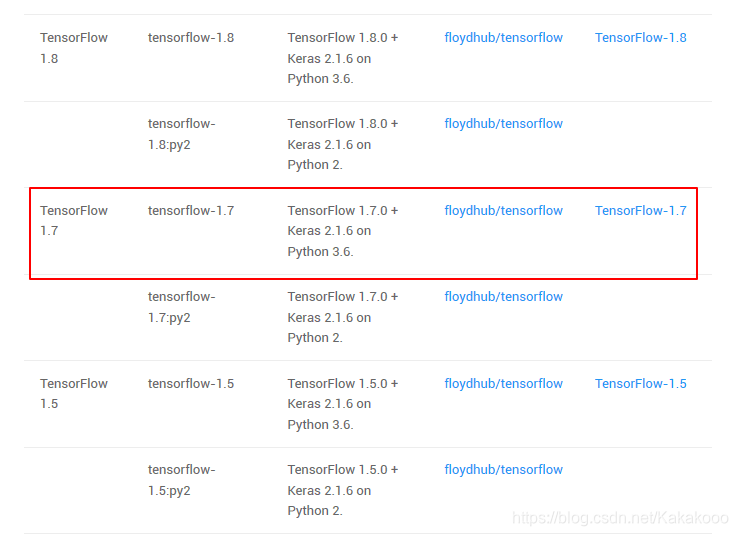This screenshot has height=536, width=738.
Task: Open floydhub/tensorflow link in tensorflow-1.7:py2 row
Action: [503, 297]
